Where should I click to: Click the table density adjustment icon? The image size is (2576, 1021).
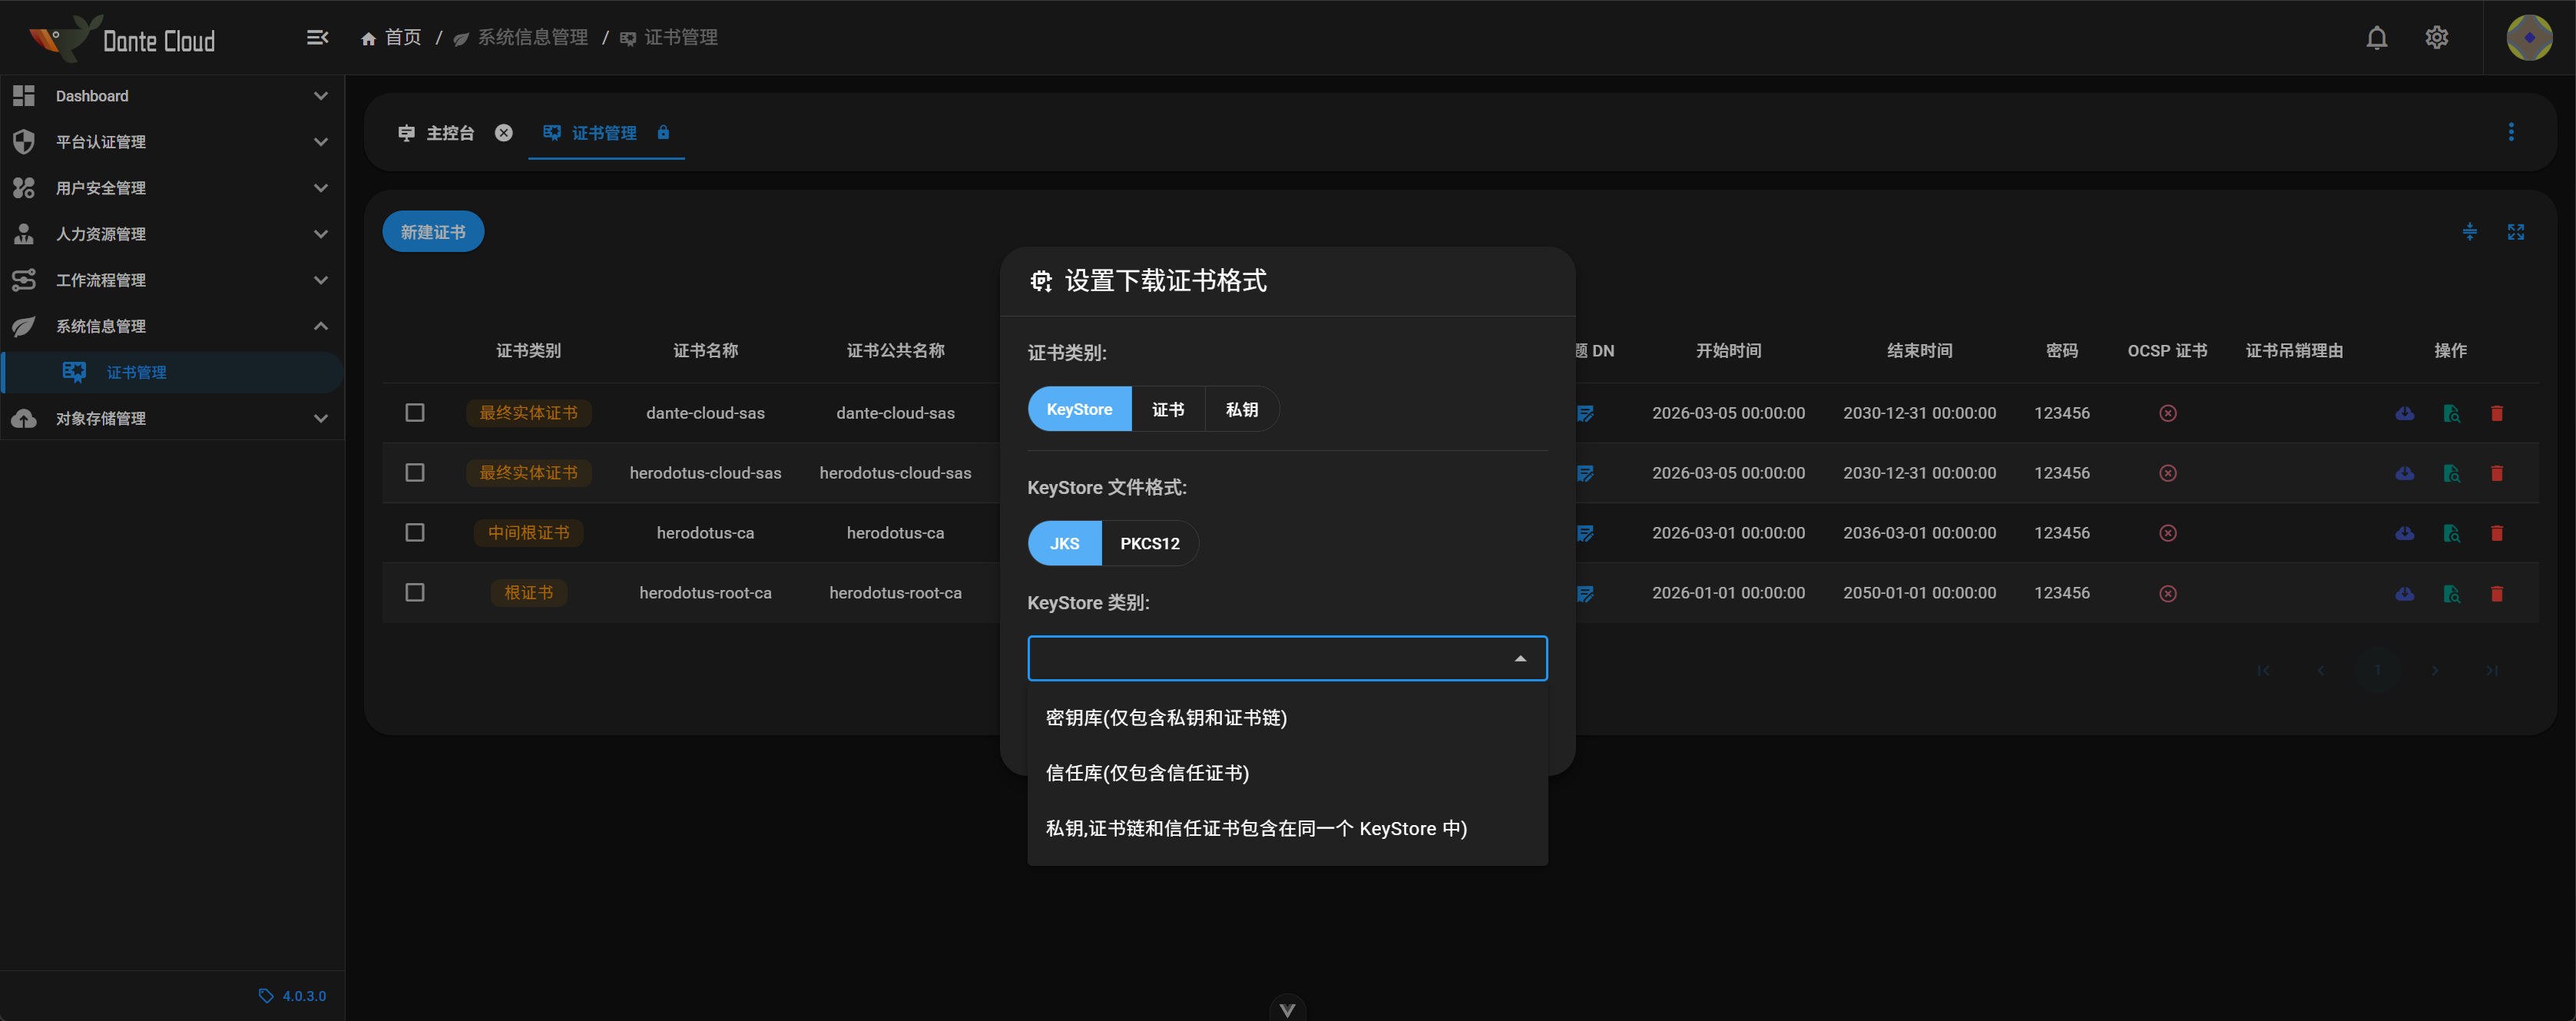pyautogui.click(x=2470, y=232)
